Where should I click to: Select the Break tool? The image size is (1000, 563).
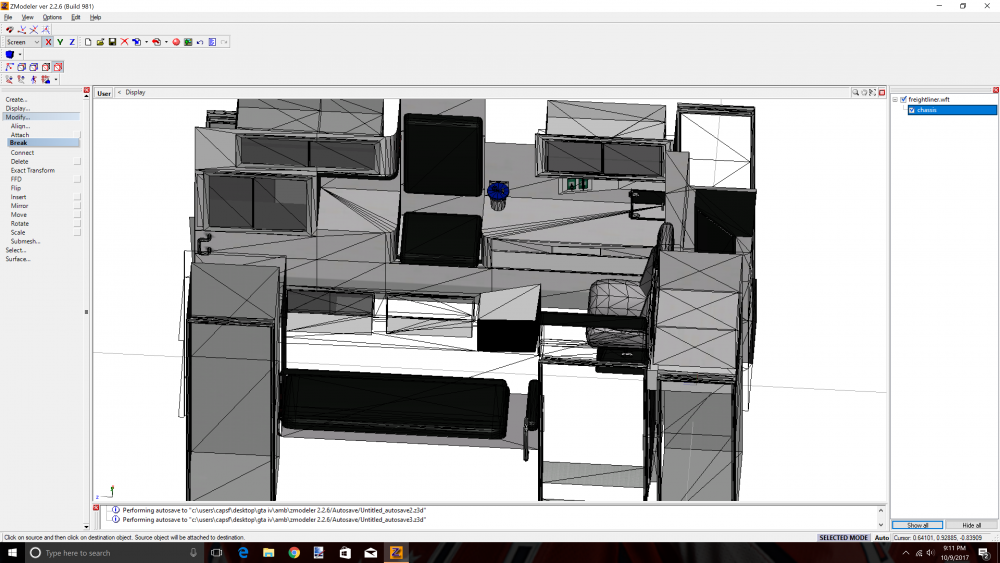coord(43,143)
